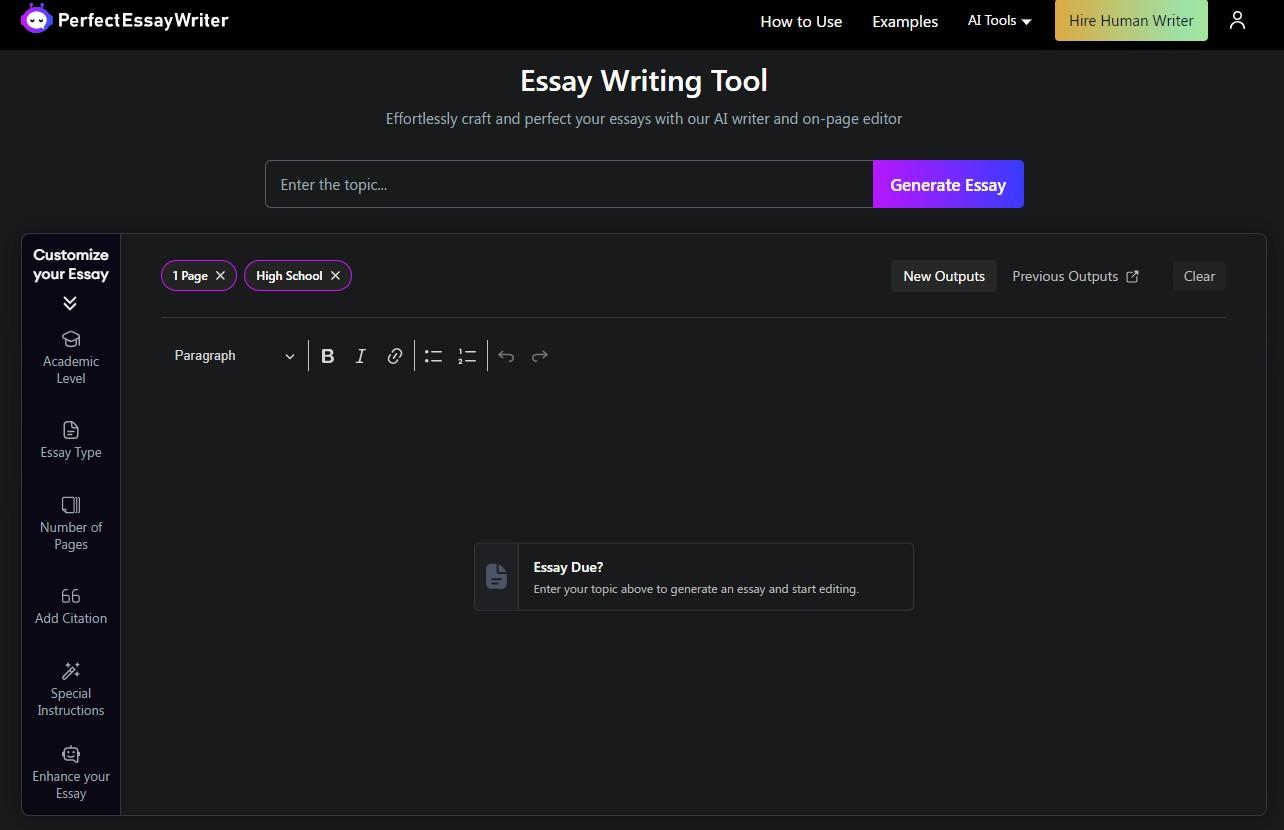Click the Essay Due? heading

568,567
